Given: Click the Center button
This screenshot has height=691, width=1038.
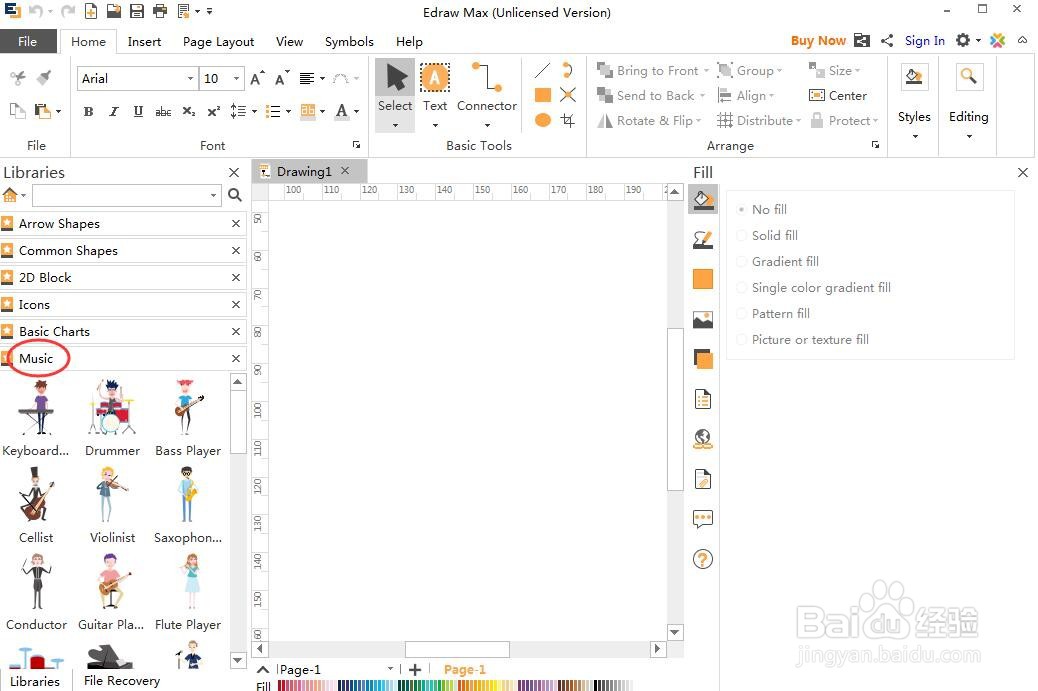Looking at the screenshot, I should 838,95.
